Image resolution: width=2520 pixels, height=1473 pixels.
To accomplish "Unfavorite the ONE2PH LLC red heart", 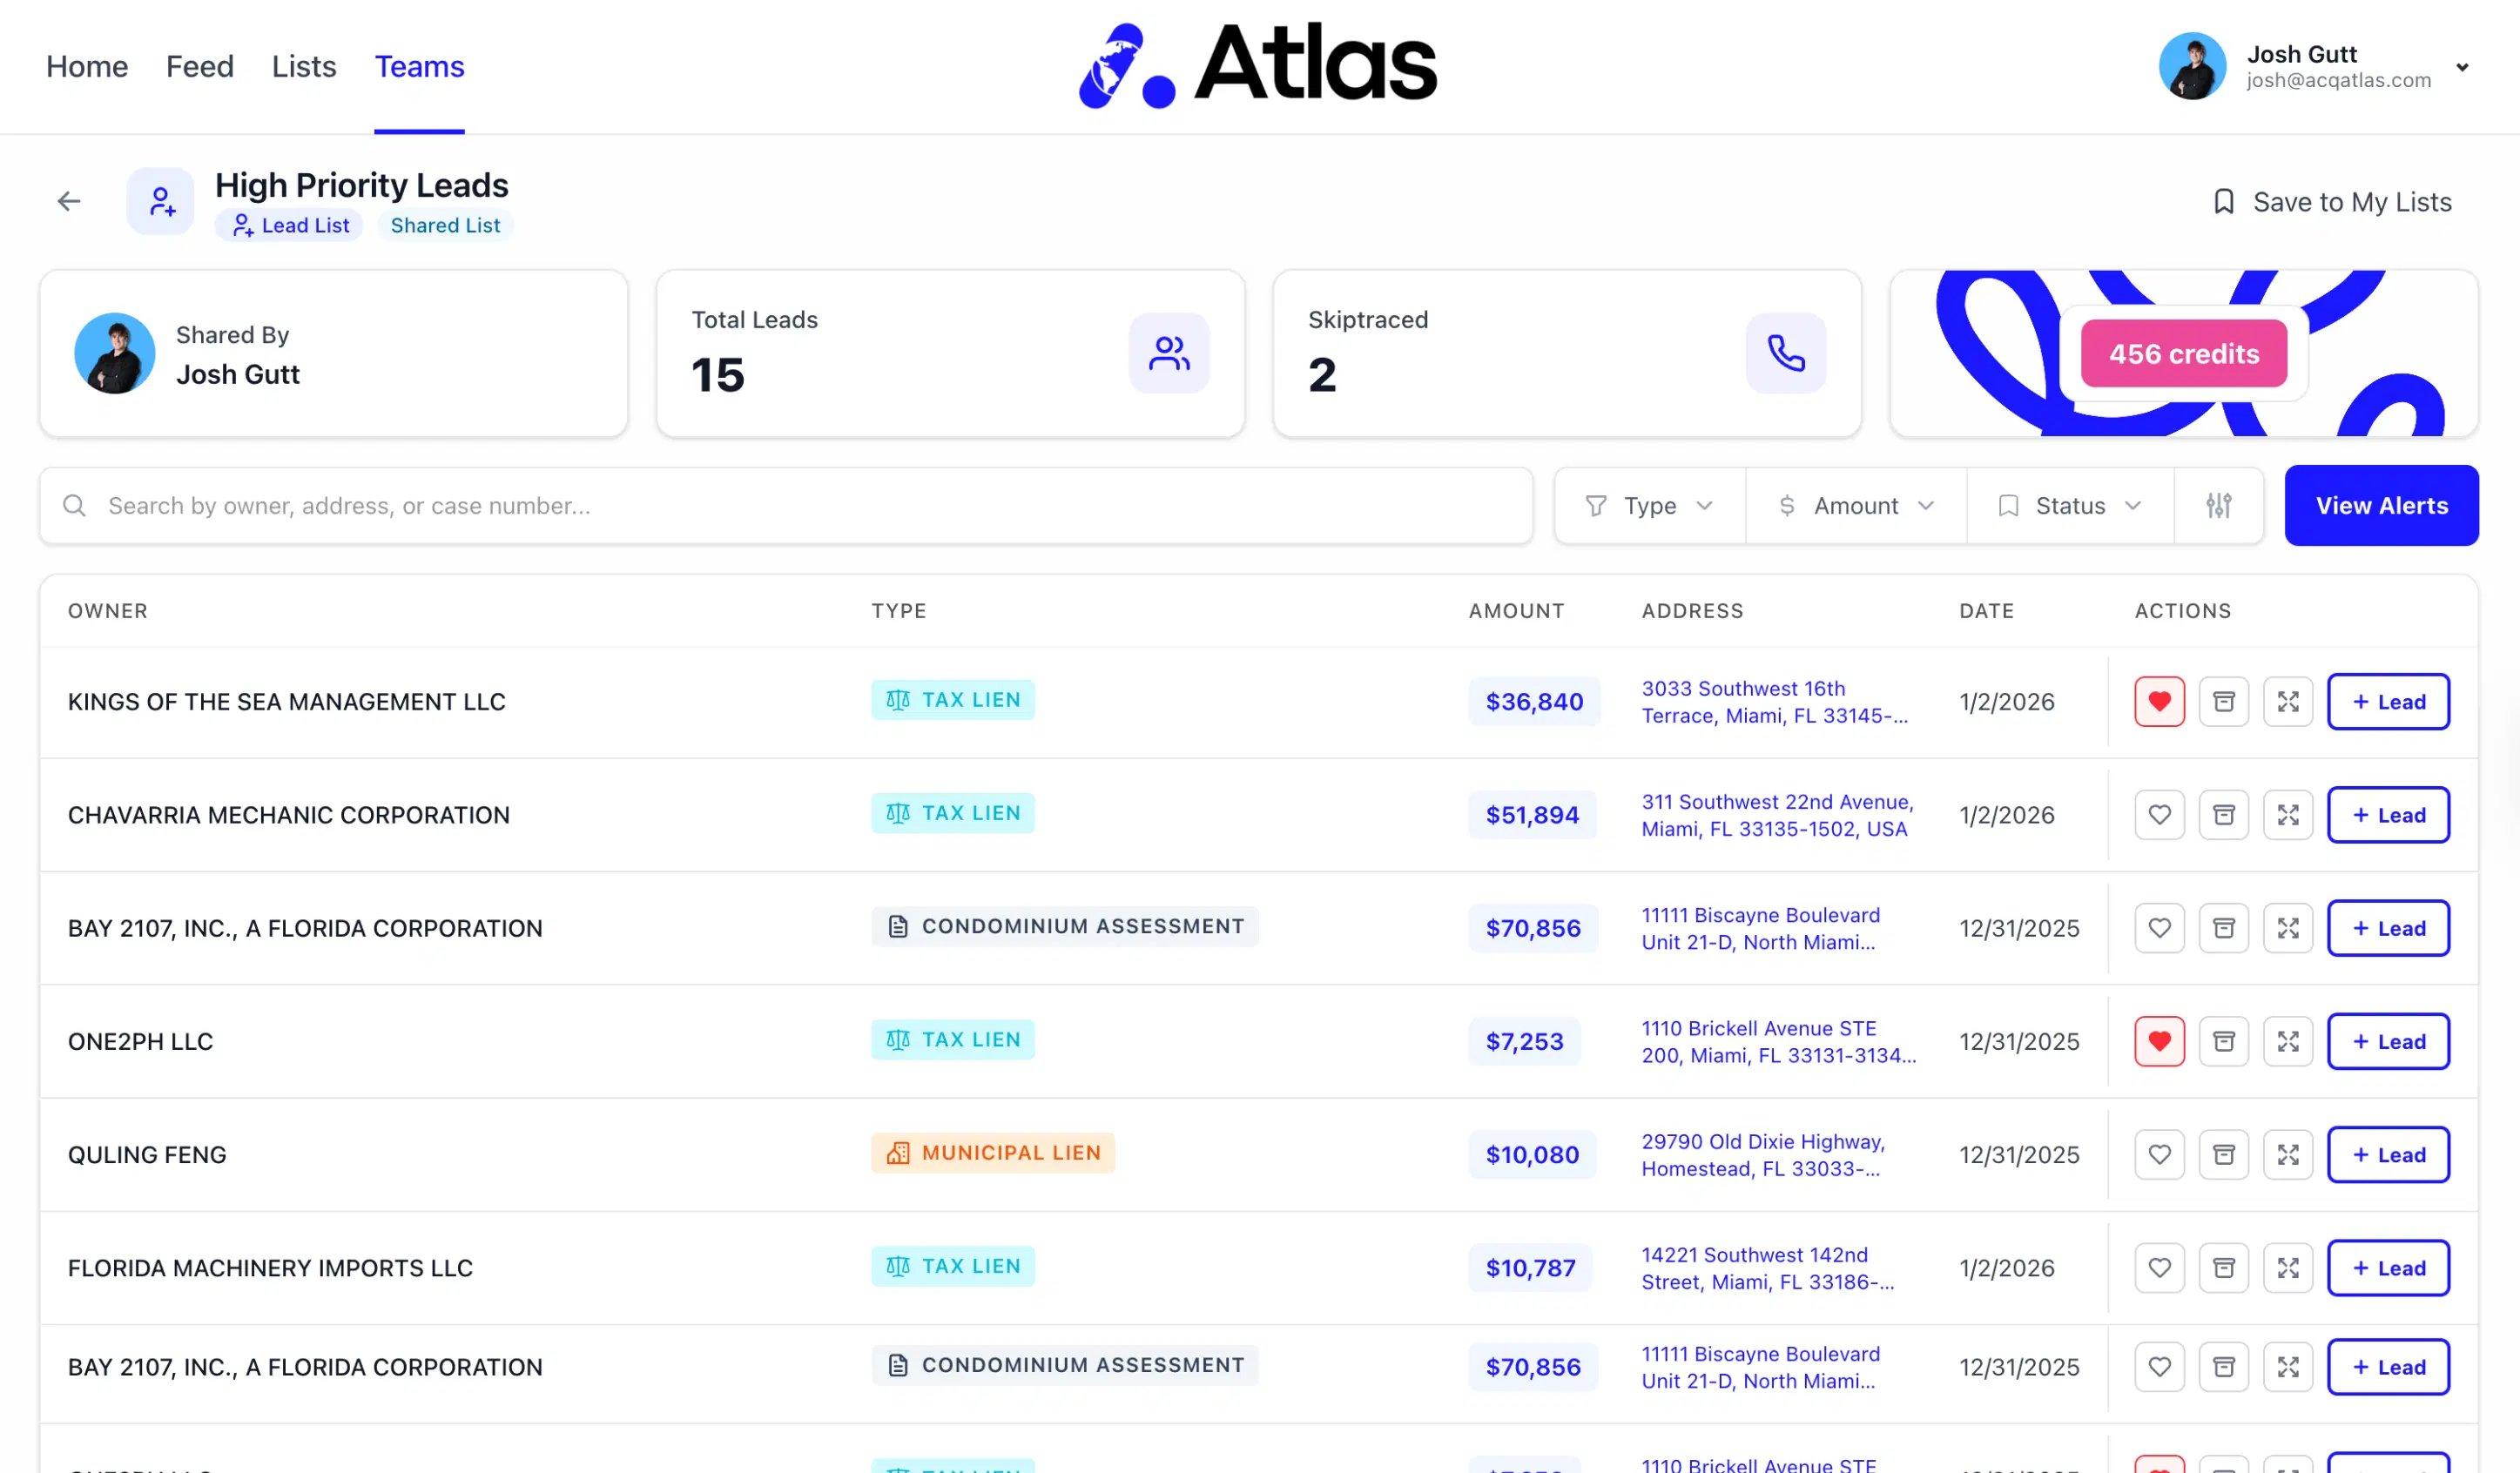I will pos(2159,1042).
